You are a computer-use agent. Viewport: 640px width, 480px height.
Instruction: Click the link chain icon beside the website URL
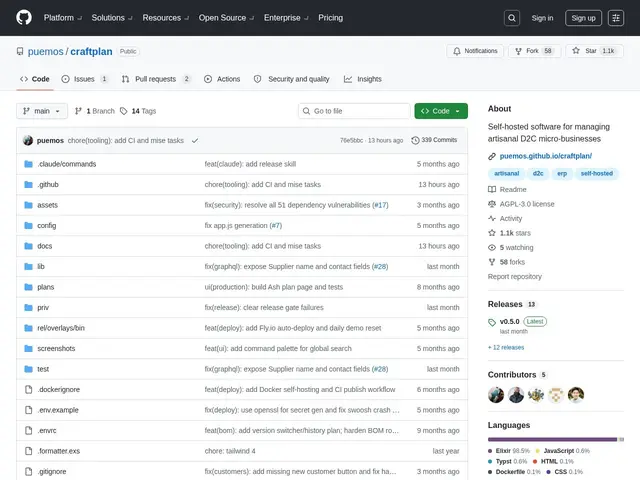click(x=492, y=156)
